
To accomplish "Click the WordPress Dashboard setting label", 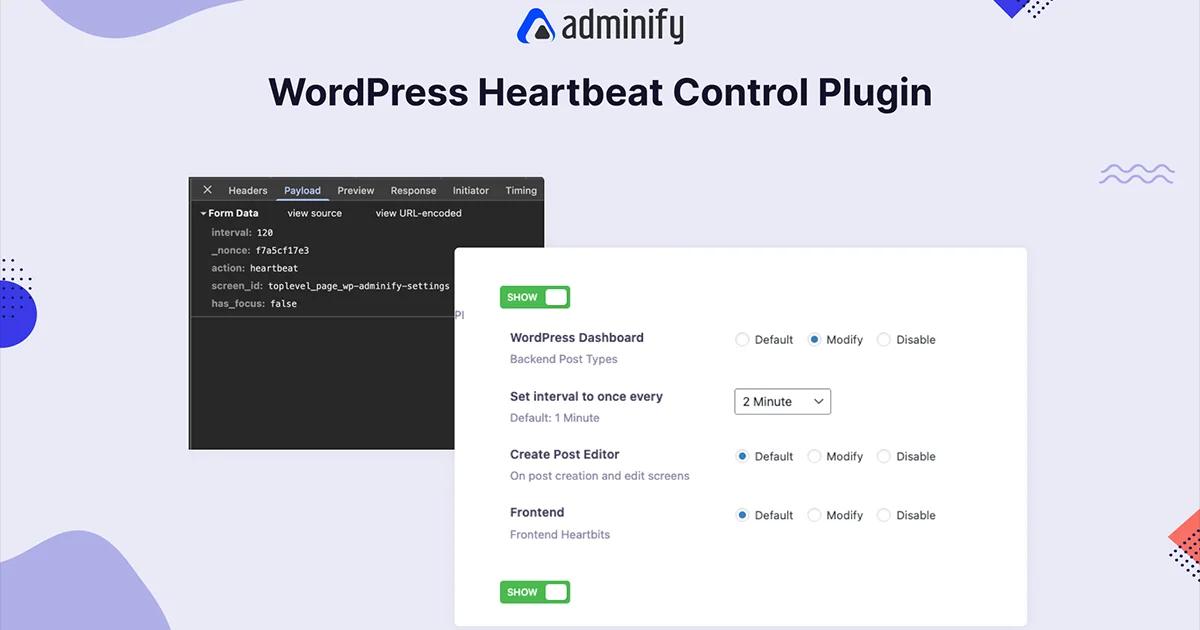I will click(x=577, y=338).
